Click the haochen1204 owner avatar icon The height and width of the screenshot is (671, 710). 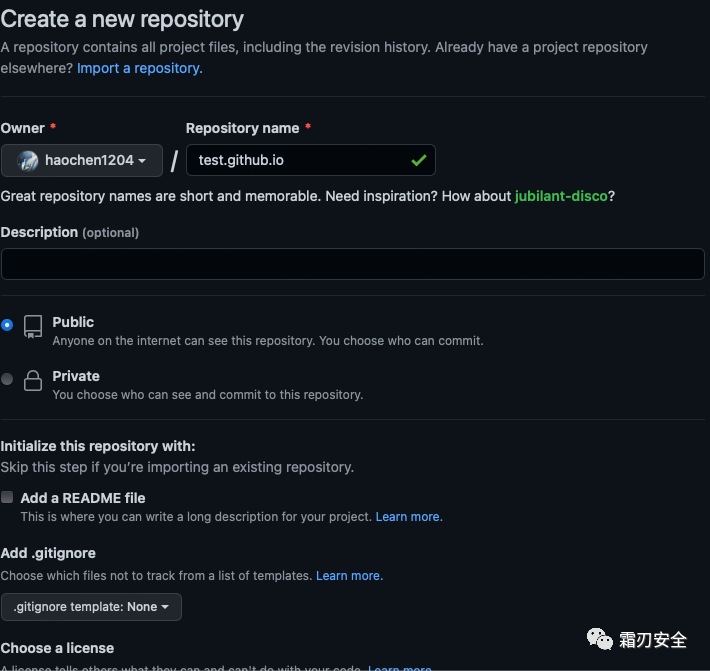[x=28, y=161]
